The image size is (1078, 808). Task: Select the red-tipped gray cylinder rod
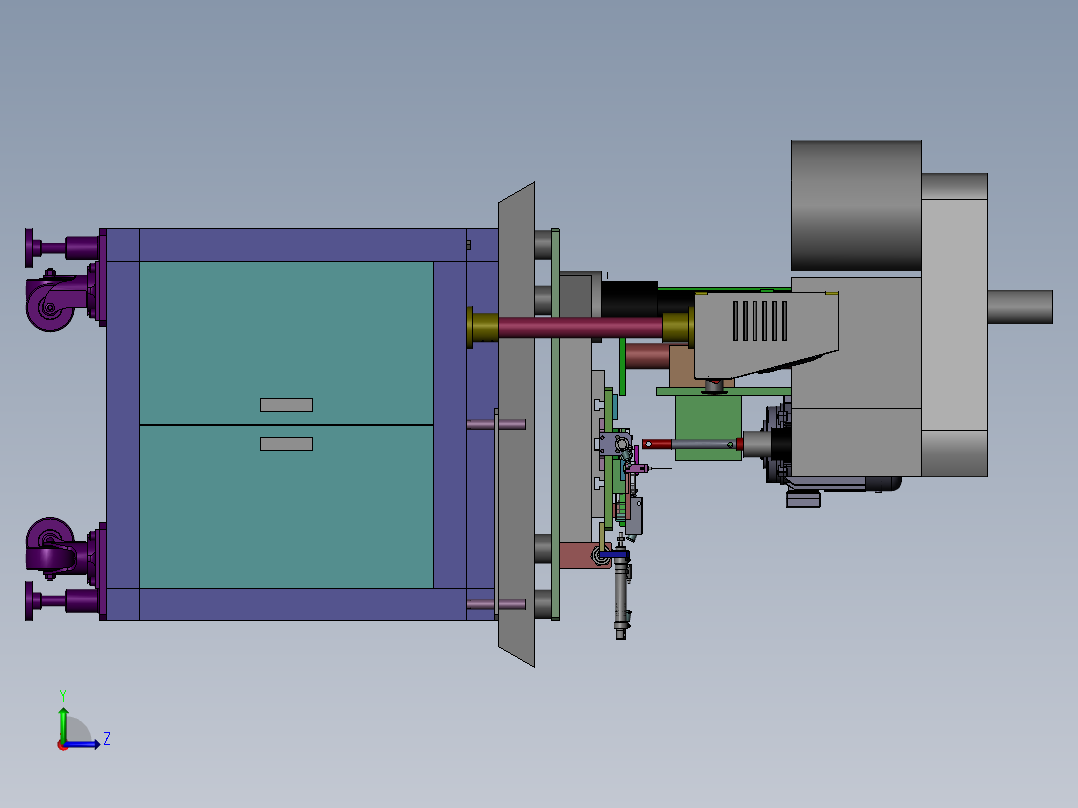coord(692,444)
